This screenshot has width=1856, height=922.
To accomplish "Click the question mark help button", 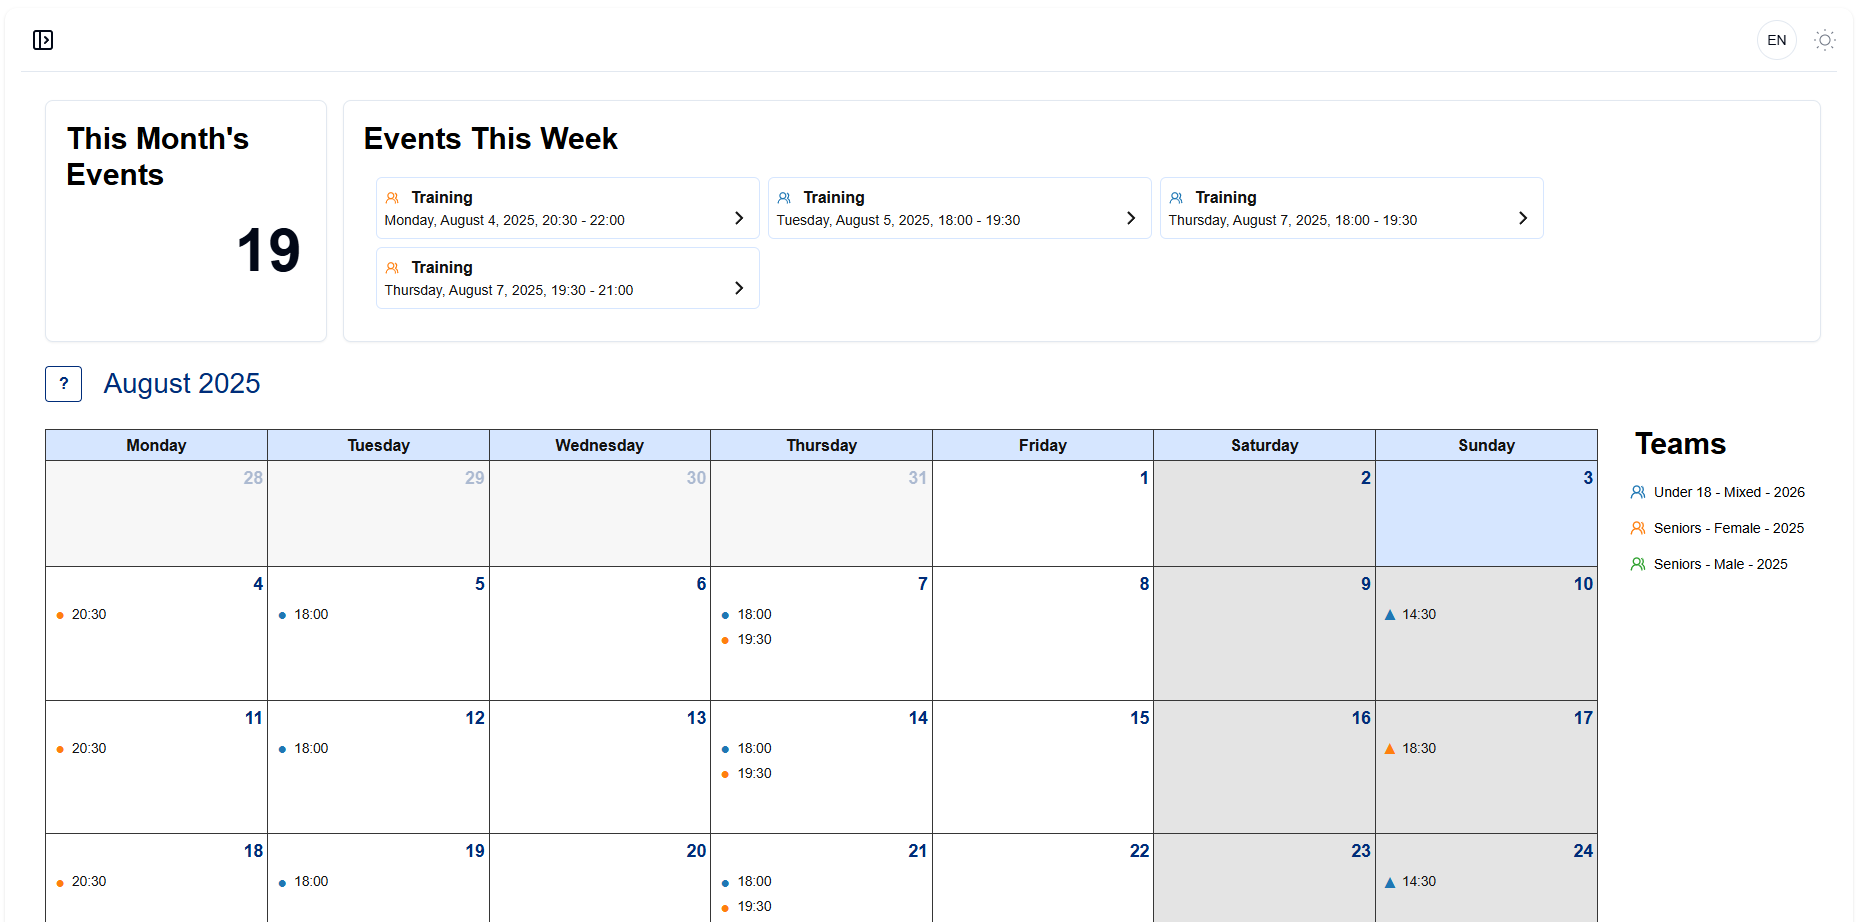I will pos(64,384).
